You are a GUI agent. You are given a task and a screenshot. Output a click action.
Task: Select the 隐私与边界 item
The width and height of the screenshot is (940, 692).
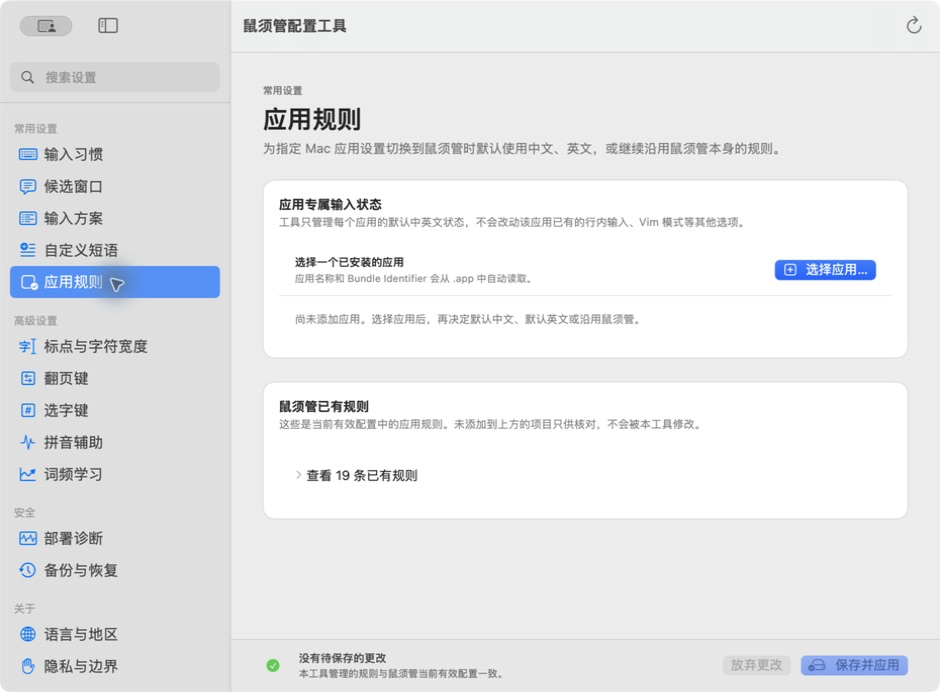tap(115, 666)
